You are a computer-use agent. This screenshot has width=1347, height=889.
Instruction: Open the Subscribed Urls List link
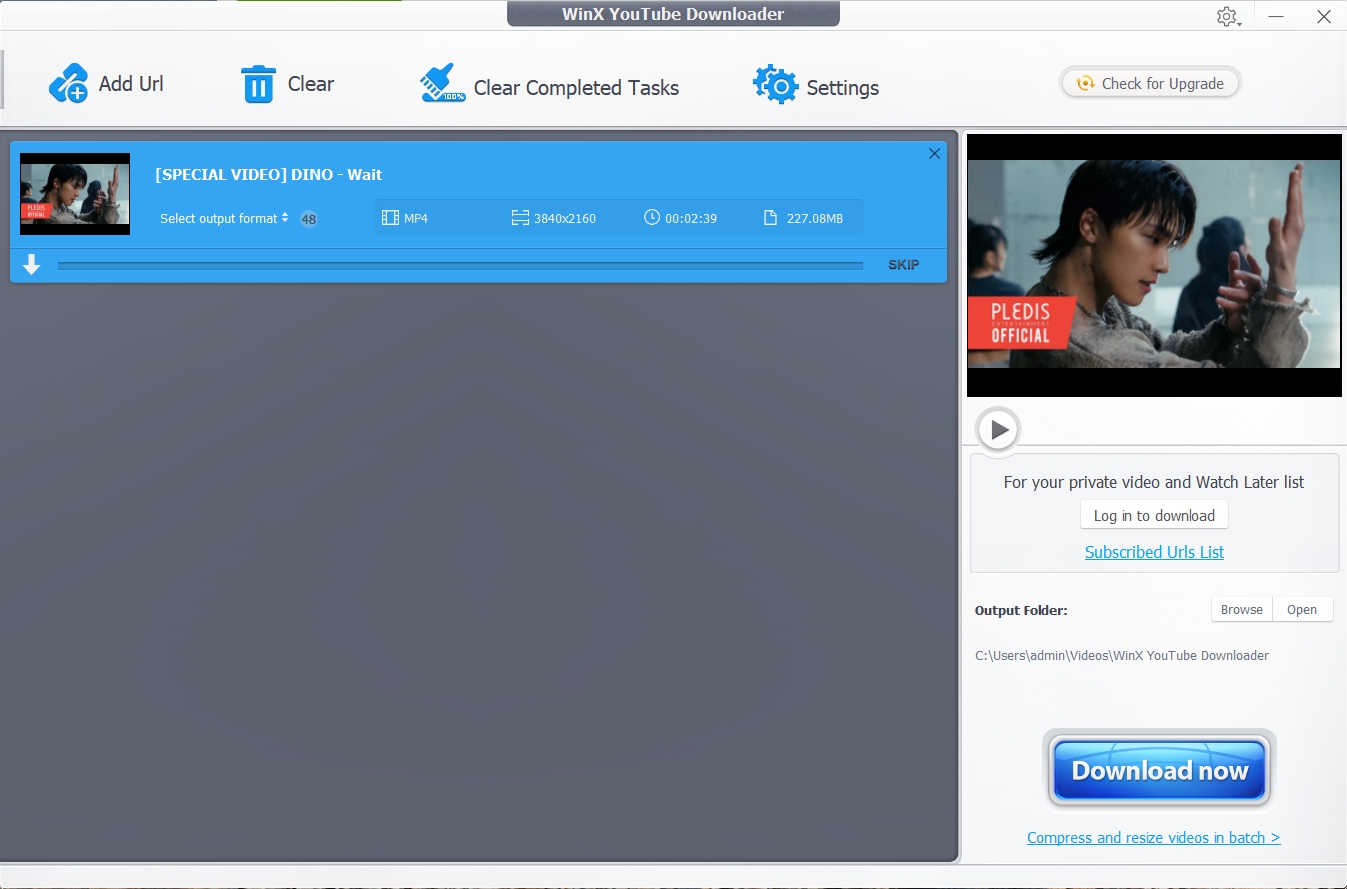click(1154, 552)
